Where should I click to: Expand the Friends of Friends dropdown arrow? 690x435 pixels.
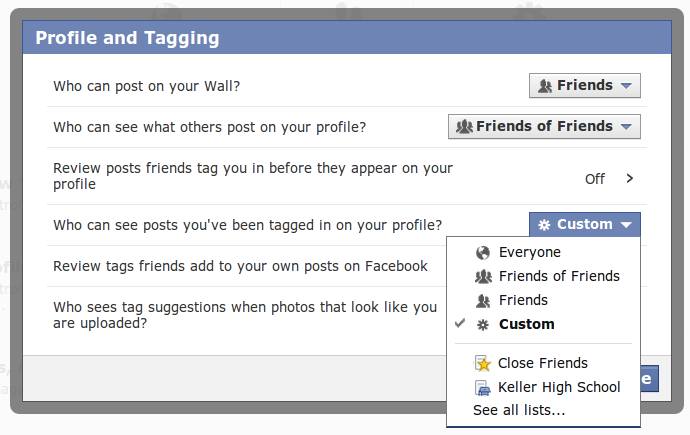626,127
